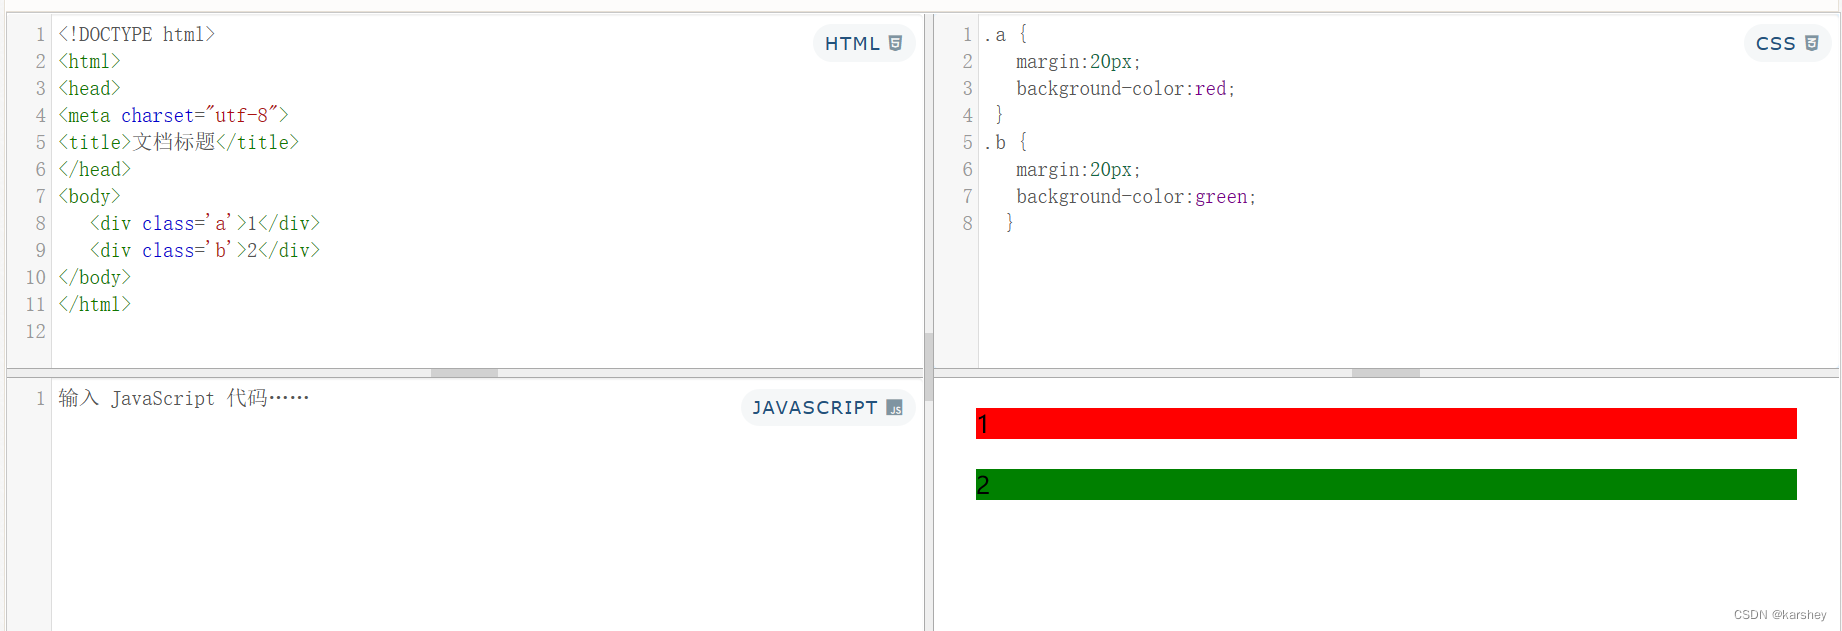Viewport: 1842px width, 631px height.
Task: Click the red div labeled 1
Action: tap(1386, 423)
